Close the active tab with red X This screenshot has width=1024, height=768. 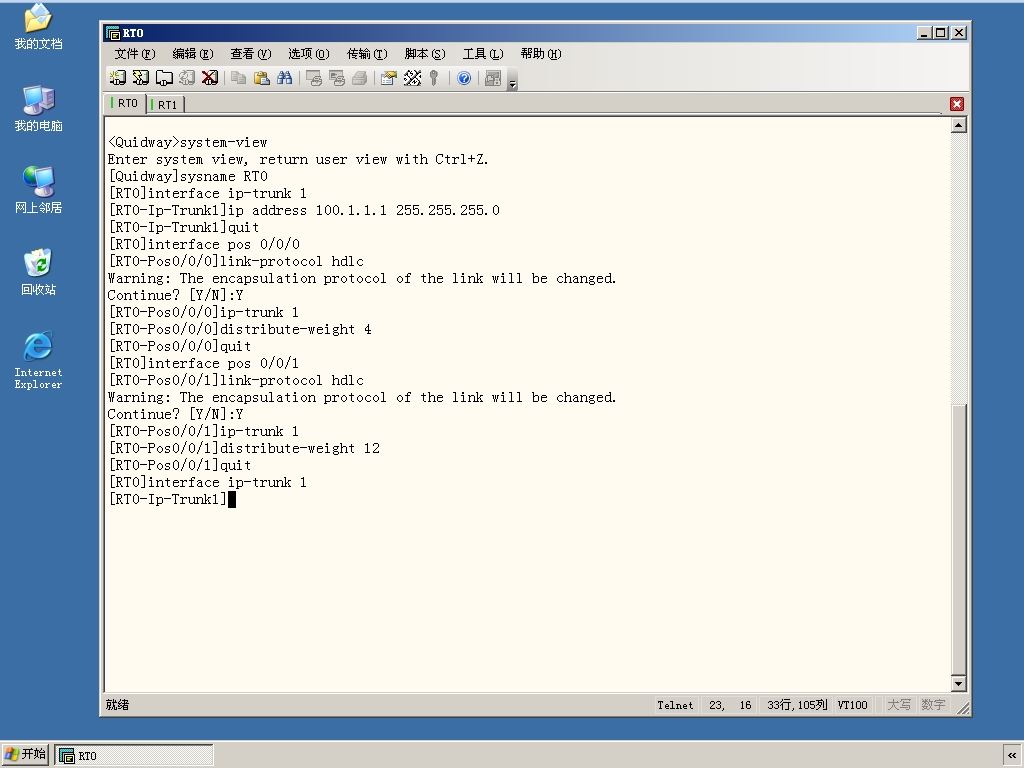[957, 104]
